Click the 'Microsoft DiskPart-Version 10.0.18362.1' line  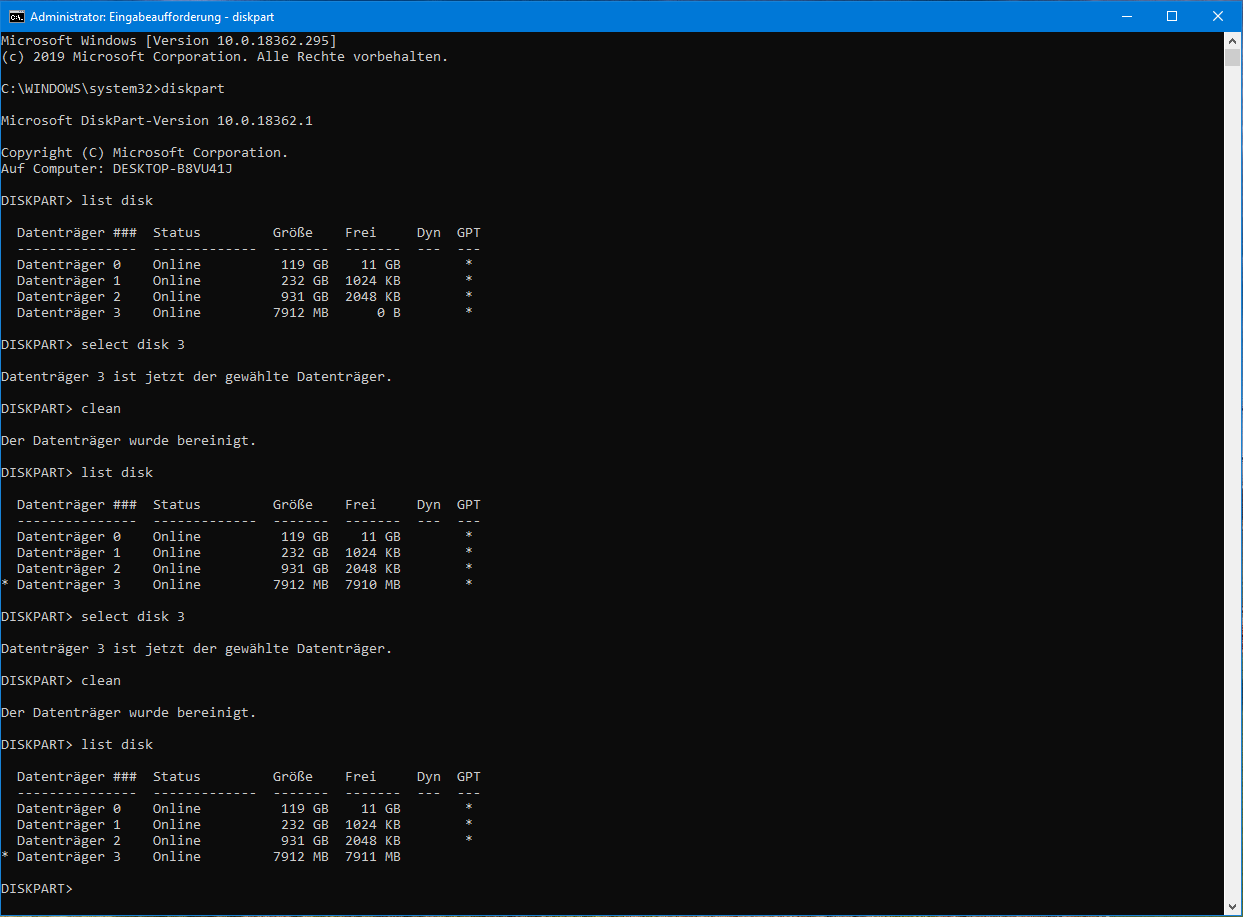pyautogui.click(x=157, y=120)
